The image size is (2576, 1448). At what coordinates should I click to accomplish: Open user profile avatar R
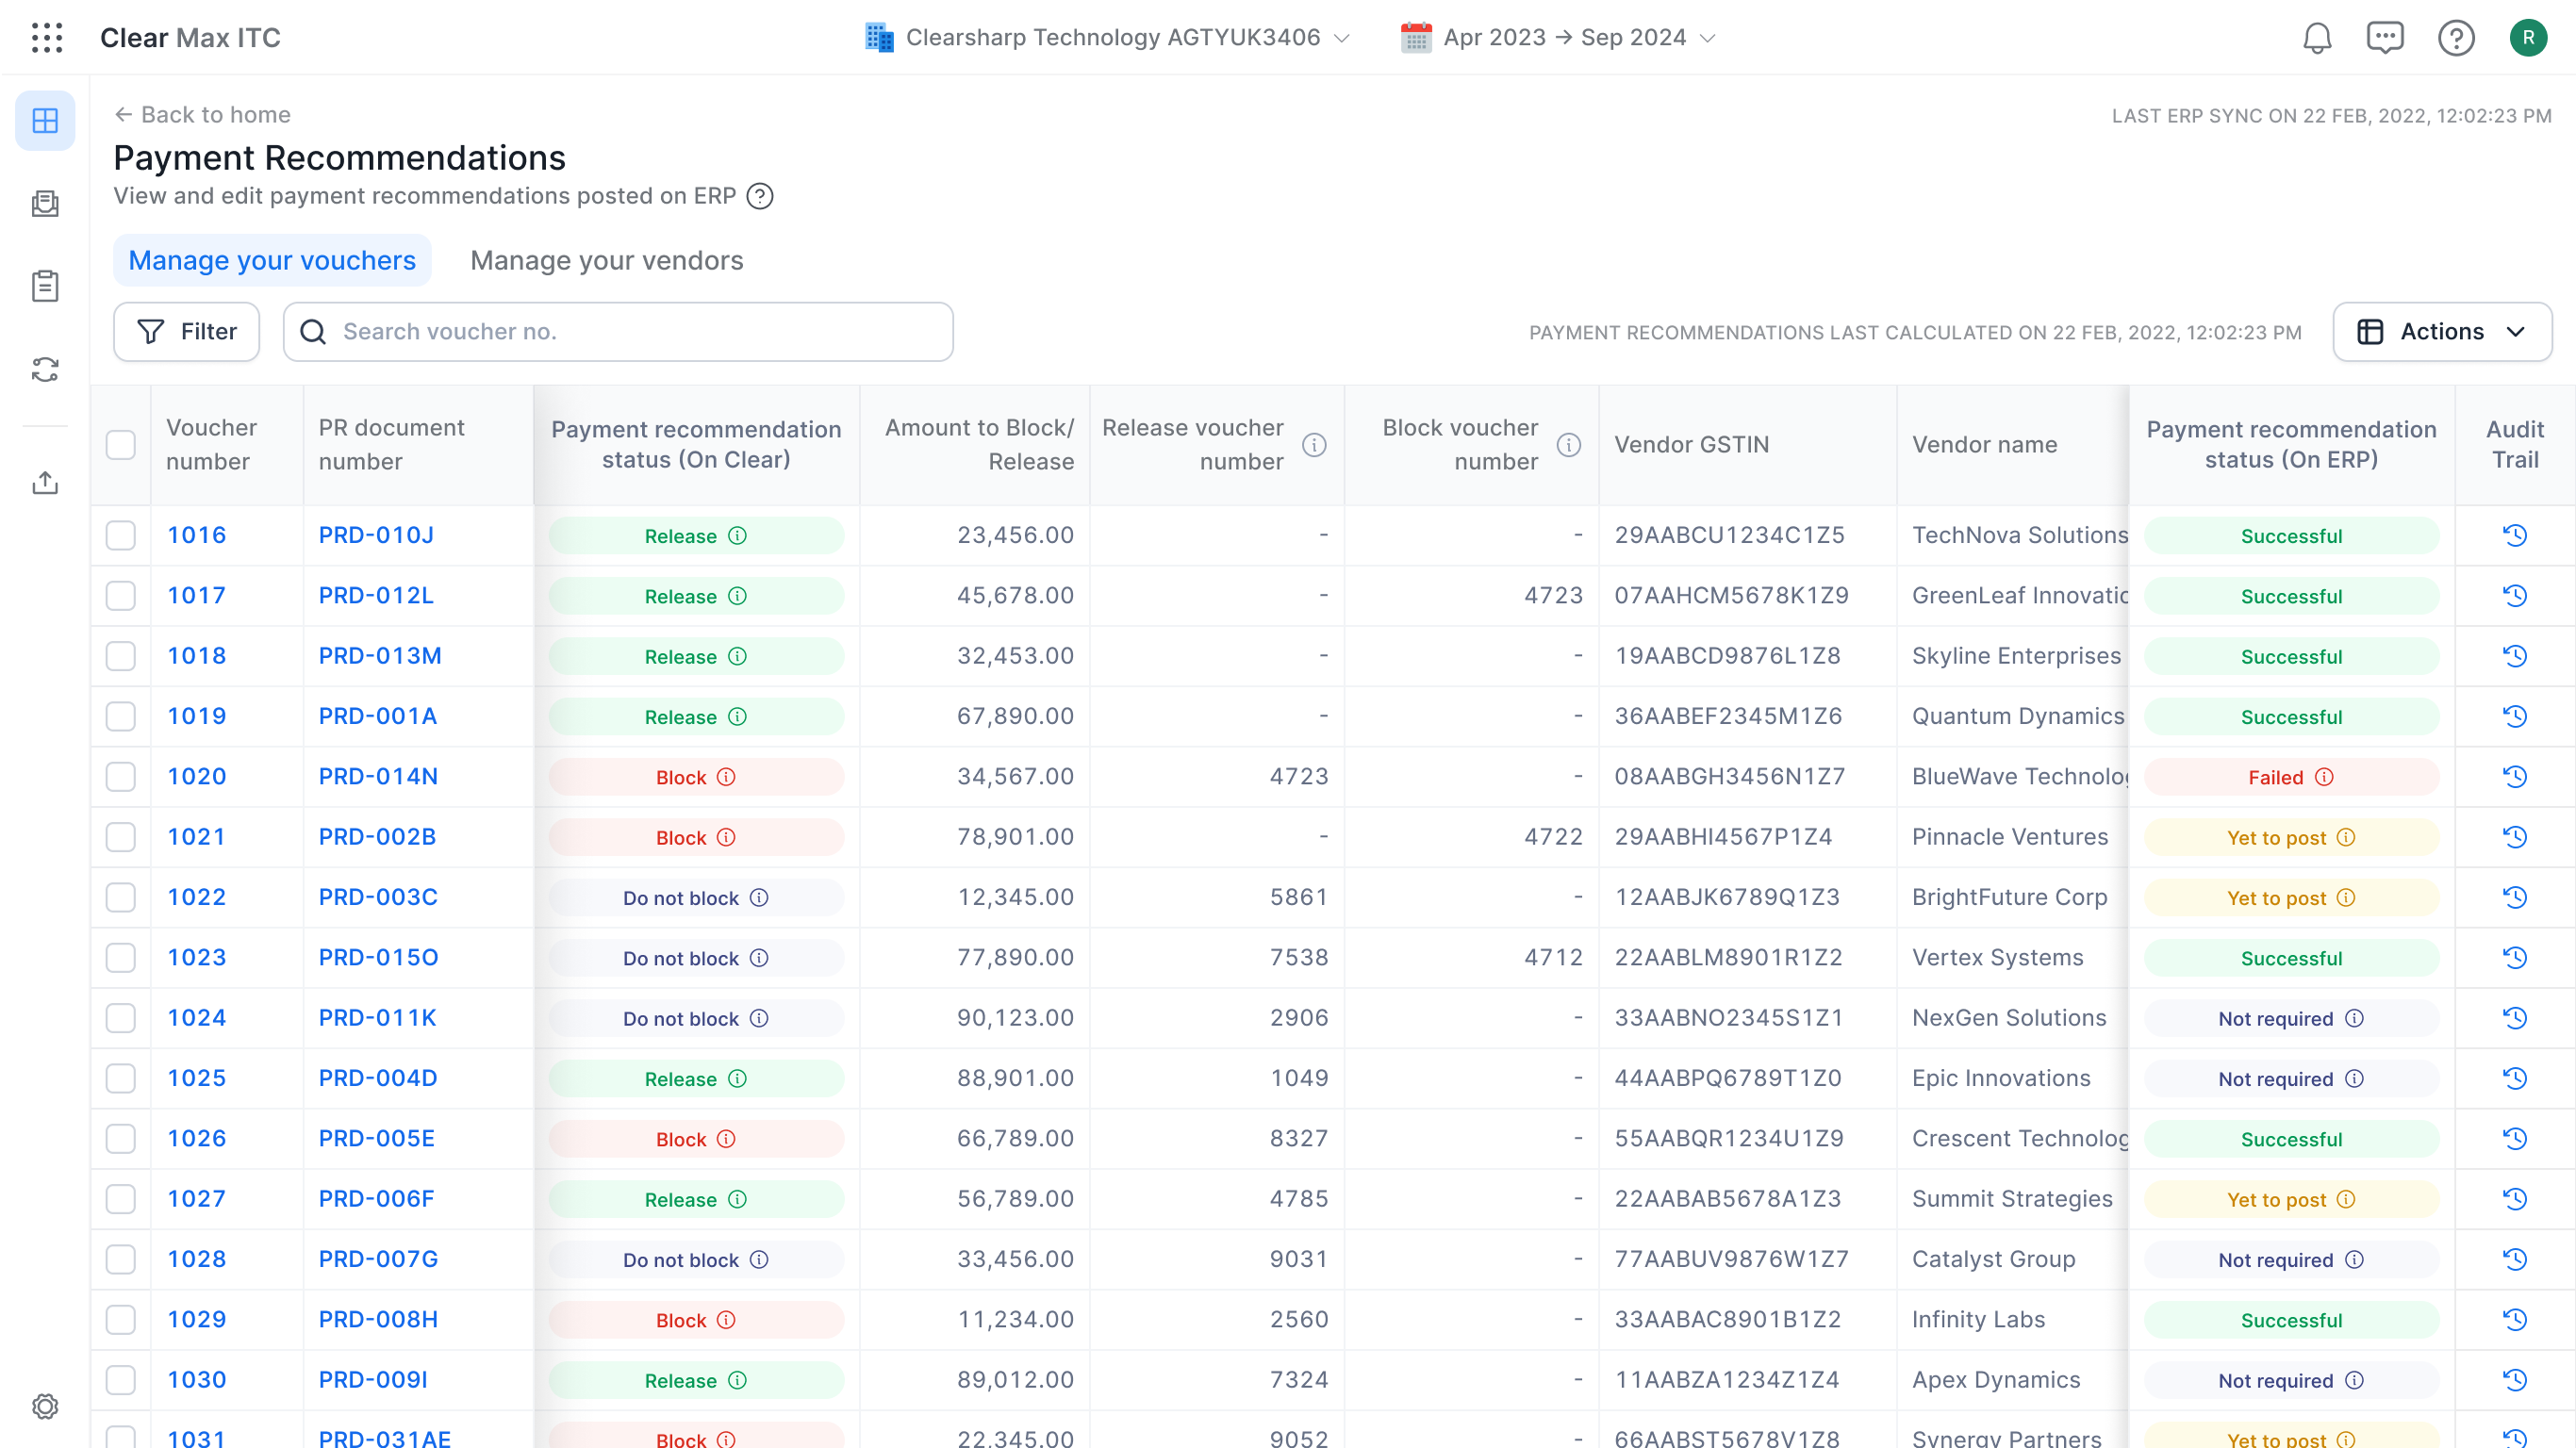(2528, 38)
